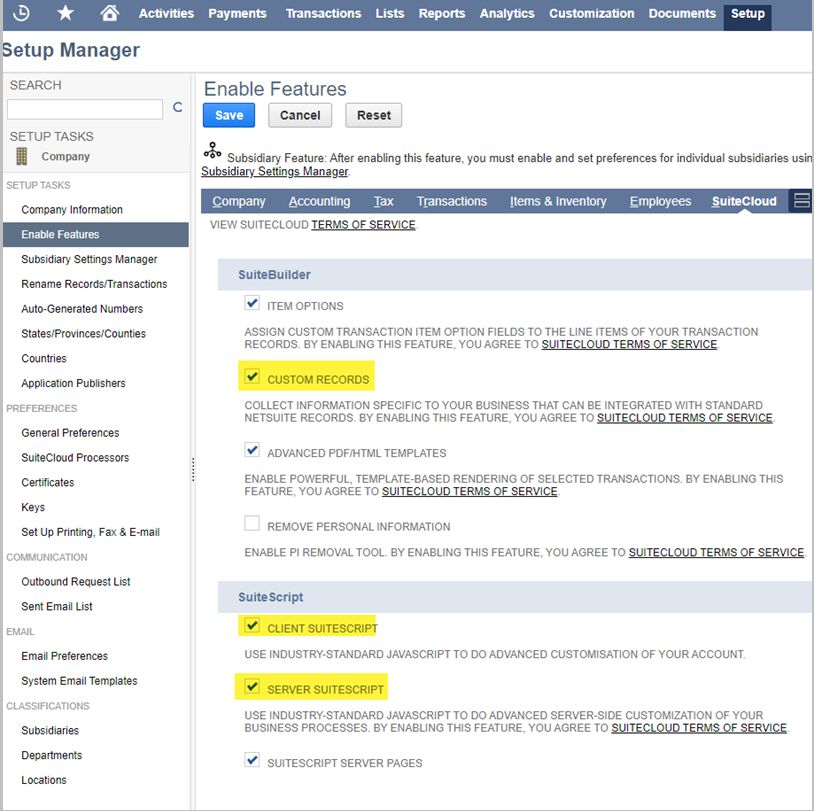Viewport: 814px width, 811px height.
Task: Click the Company building icon in Setup Tasks
Action: [21, 156]
